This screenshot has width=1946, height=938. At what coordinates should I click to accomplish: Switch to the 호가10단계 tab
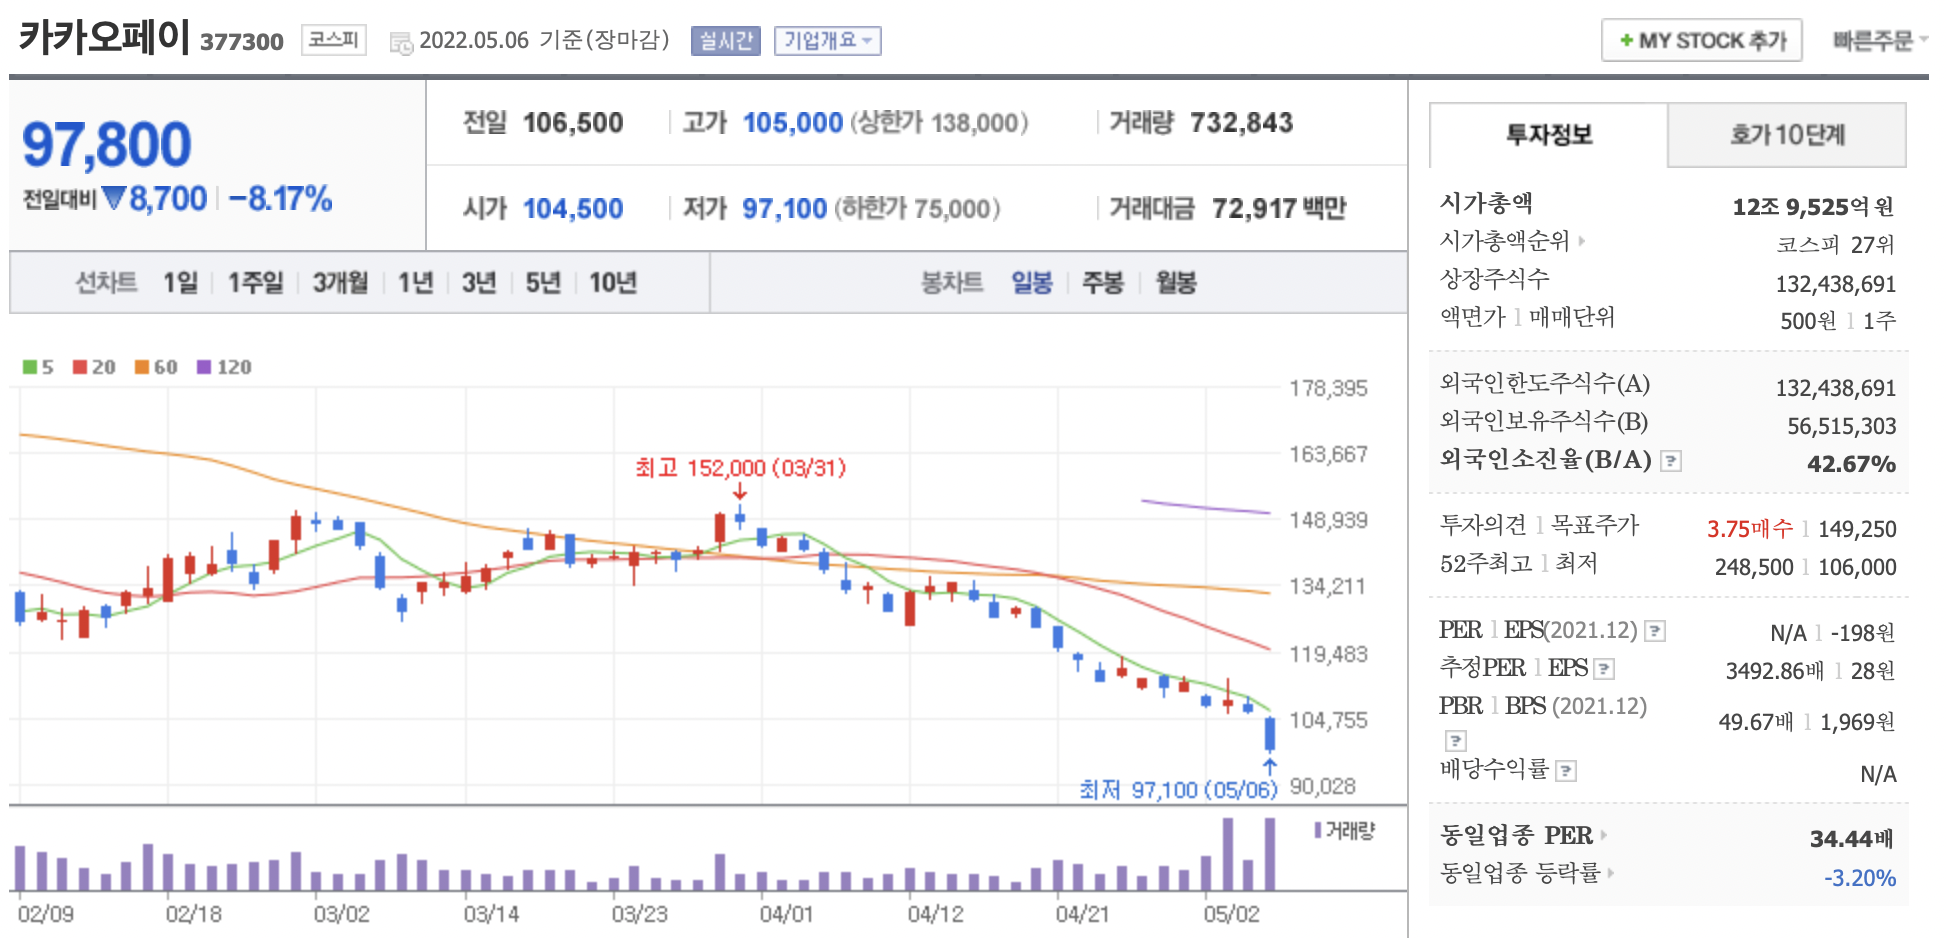(x=1787, y=135)
